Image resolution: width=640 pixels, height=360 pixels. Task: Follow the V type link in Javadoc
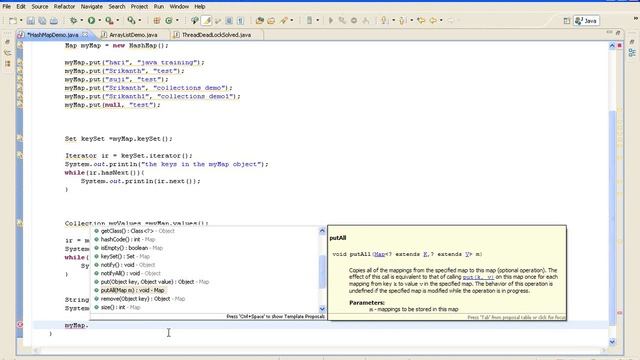pos(467,254)
